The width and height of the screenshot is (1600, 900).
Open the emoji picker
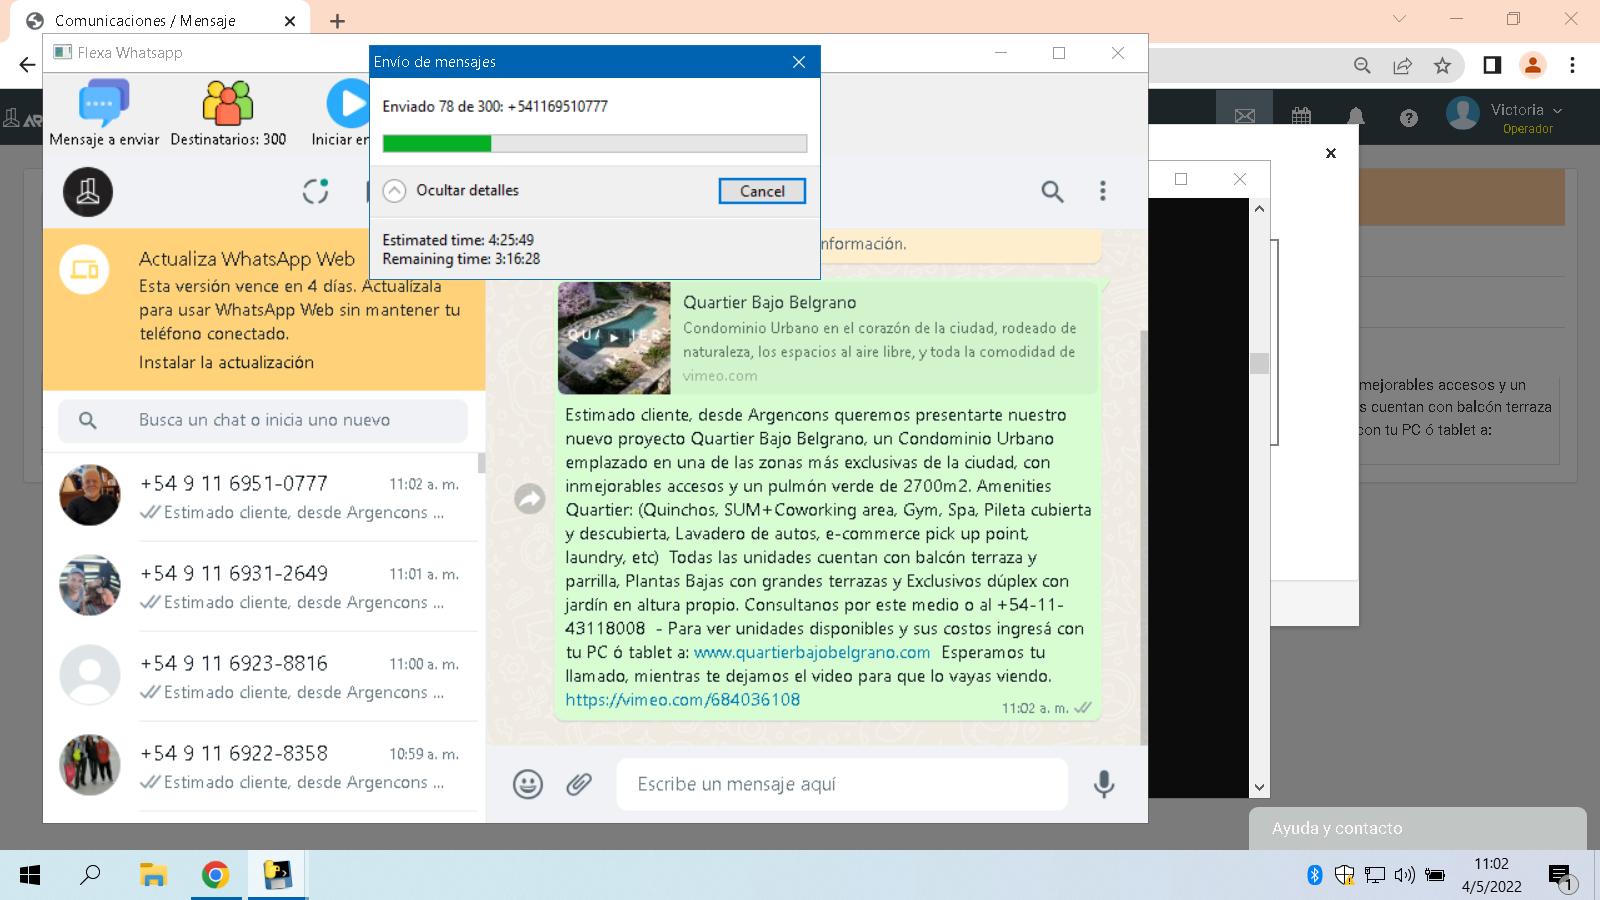coord(527,784)
